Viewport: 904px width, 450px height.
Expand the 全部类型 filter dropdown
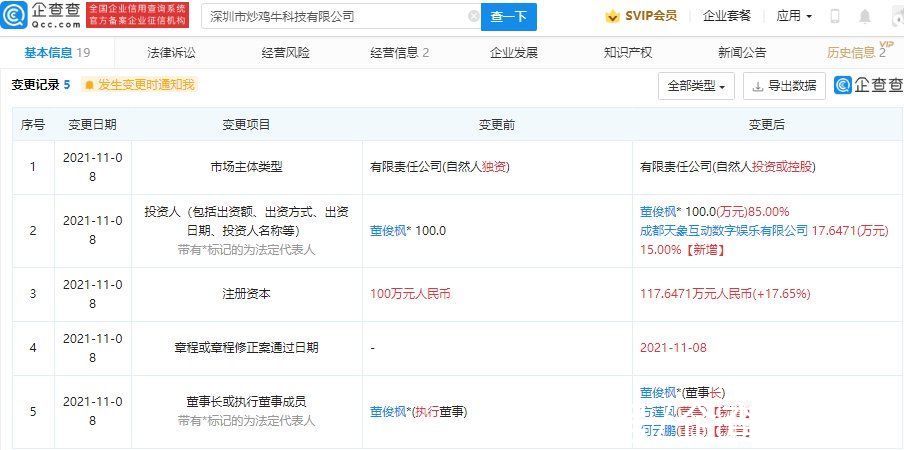[x=696, y=86]
